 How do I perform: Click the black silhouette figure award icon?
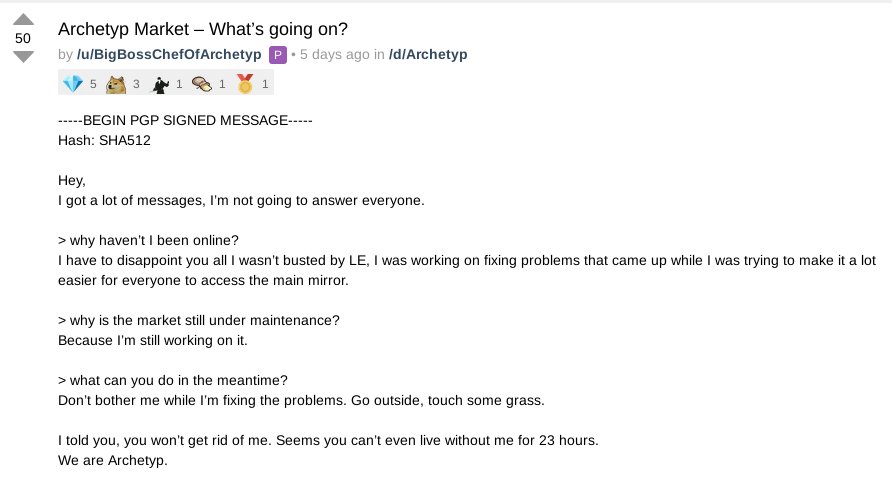tap(160, 84)
